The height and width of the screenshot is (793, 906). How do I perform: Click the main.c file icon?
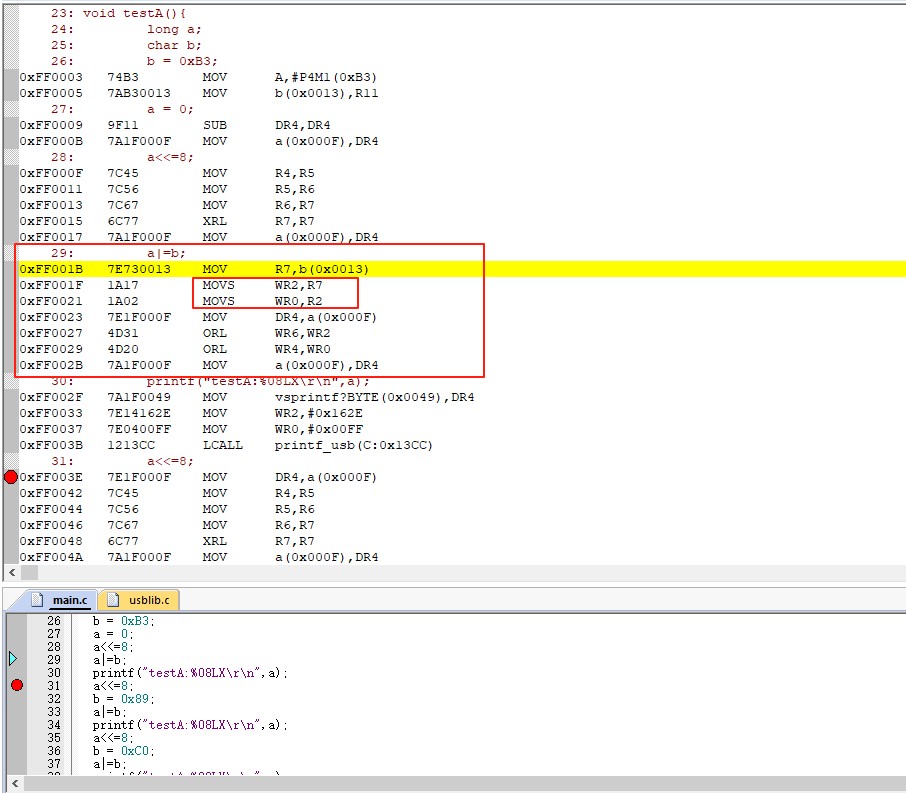[x=37, y=599]
